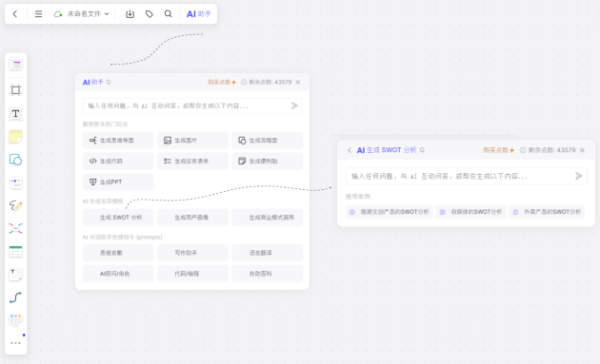The image size is (600, 364).
Task: Click 生成PPT button
Action: pos(118,182)
